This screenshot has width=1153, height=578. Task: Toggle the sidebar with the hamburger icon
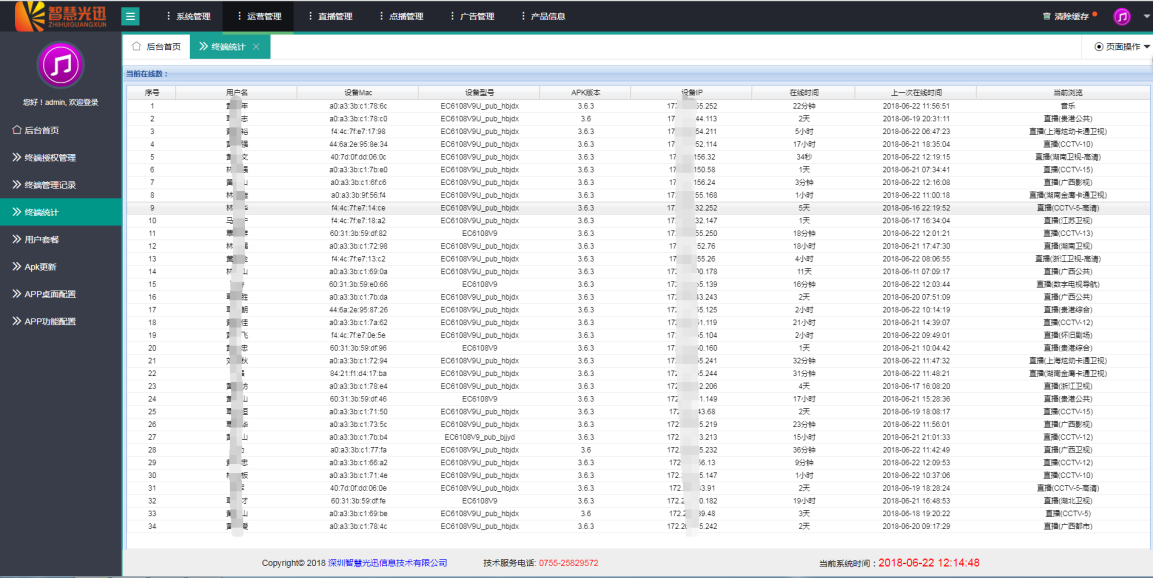pos(130,16)
